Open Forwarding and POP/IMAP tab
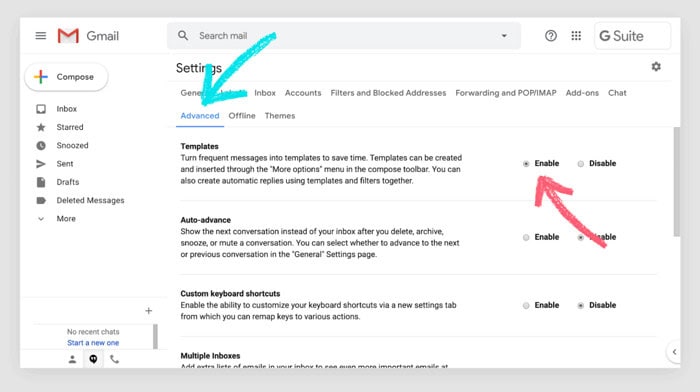 [506, 93]
